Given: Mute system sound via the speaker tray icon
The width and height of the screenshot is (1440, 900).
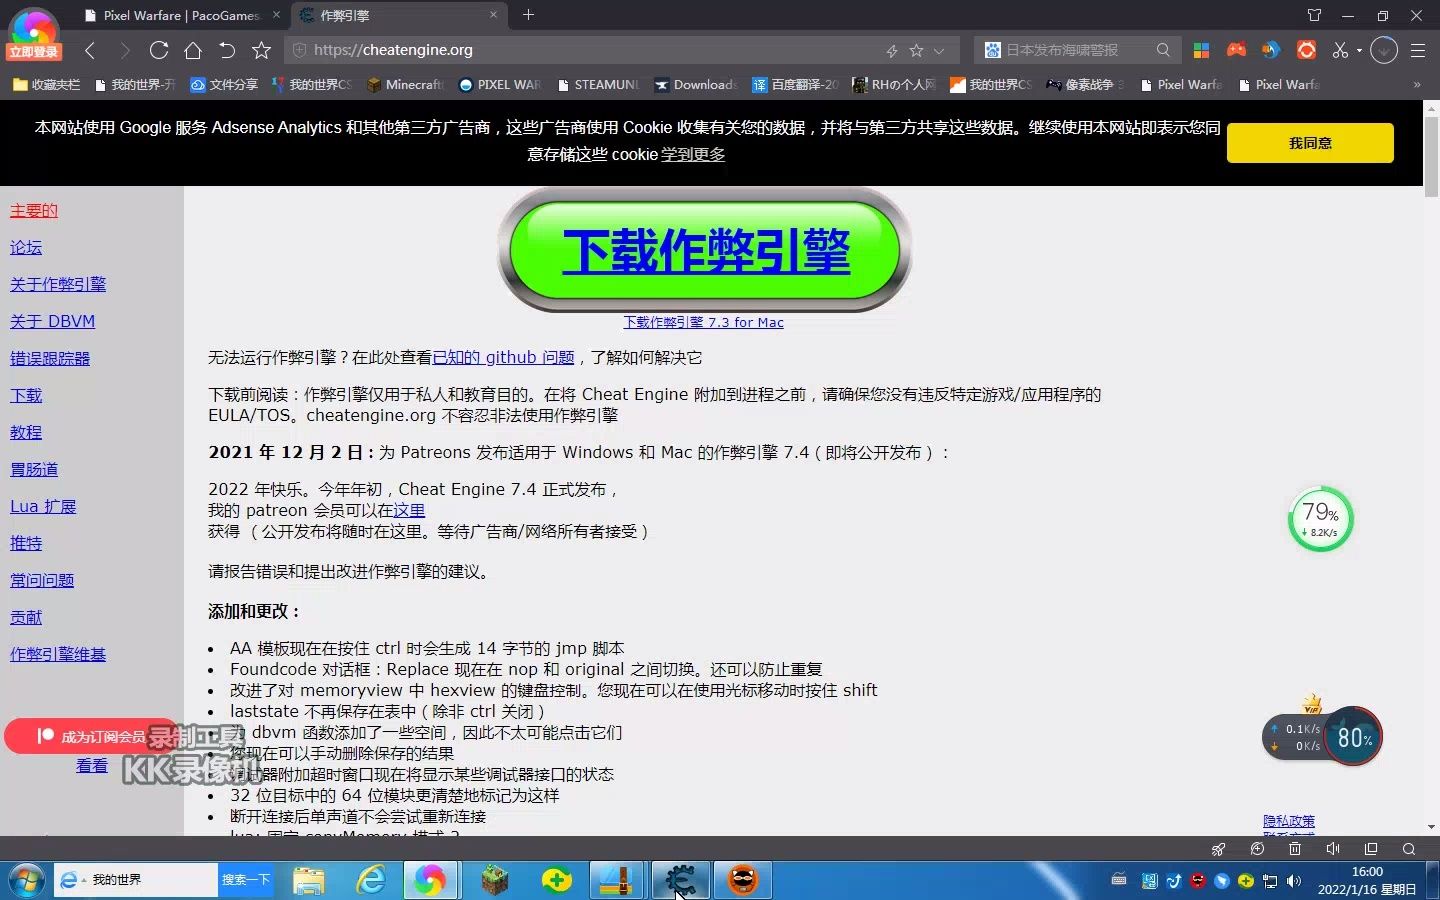Looking at the screenshot, I should [x=1293, y=880].
